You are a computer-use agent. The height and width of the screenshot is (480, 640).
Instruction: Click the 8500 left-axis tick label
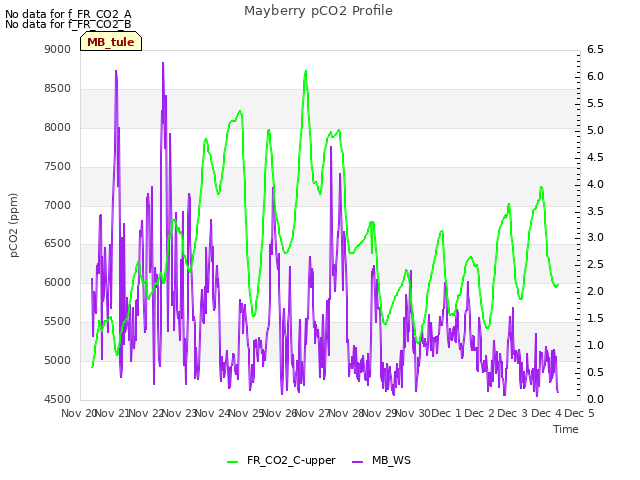coord(58,88)
